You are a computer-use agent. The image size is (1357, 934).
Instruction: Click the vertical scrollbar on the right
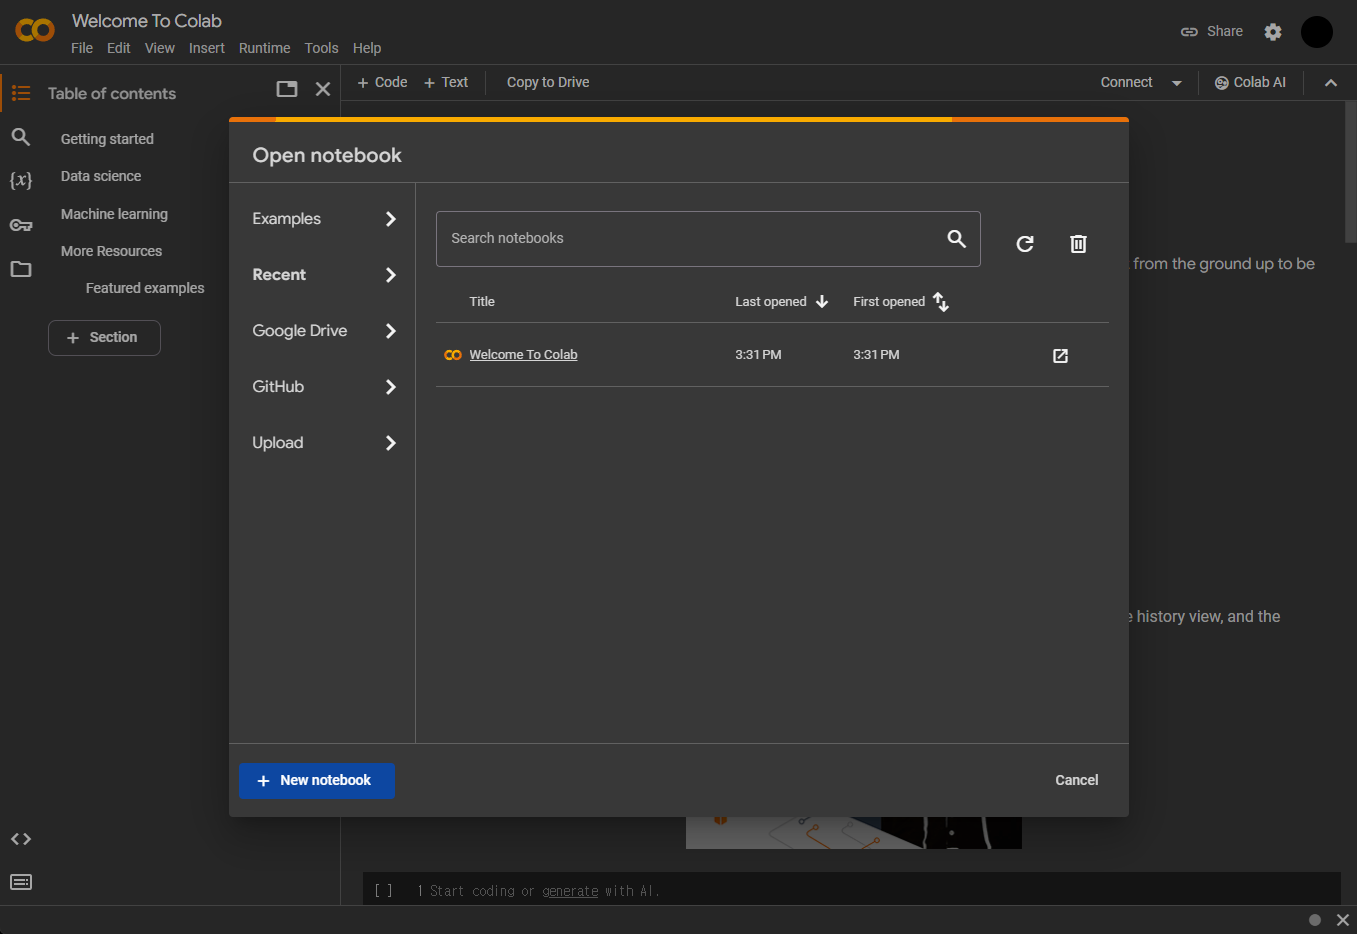tap(1350, 170)
